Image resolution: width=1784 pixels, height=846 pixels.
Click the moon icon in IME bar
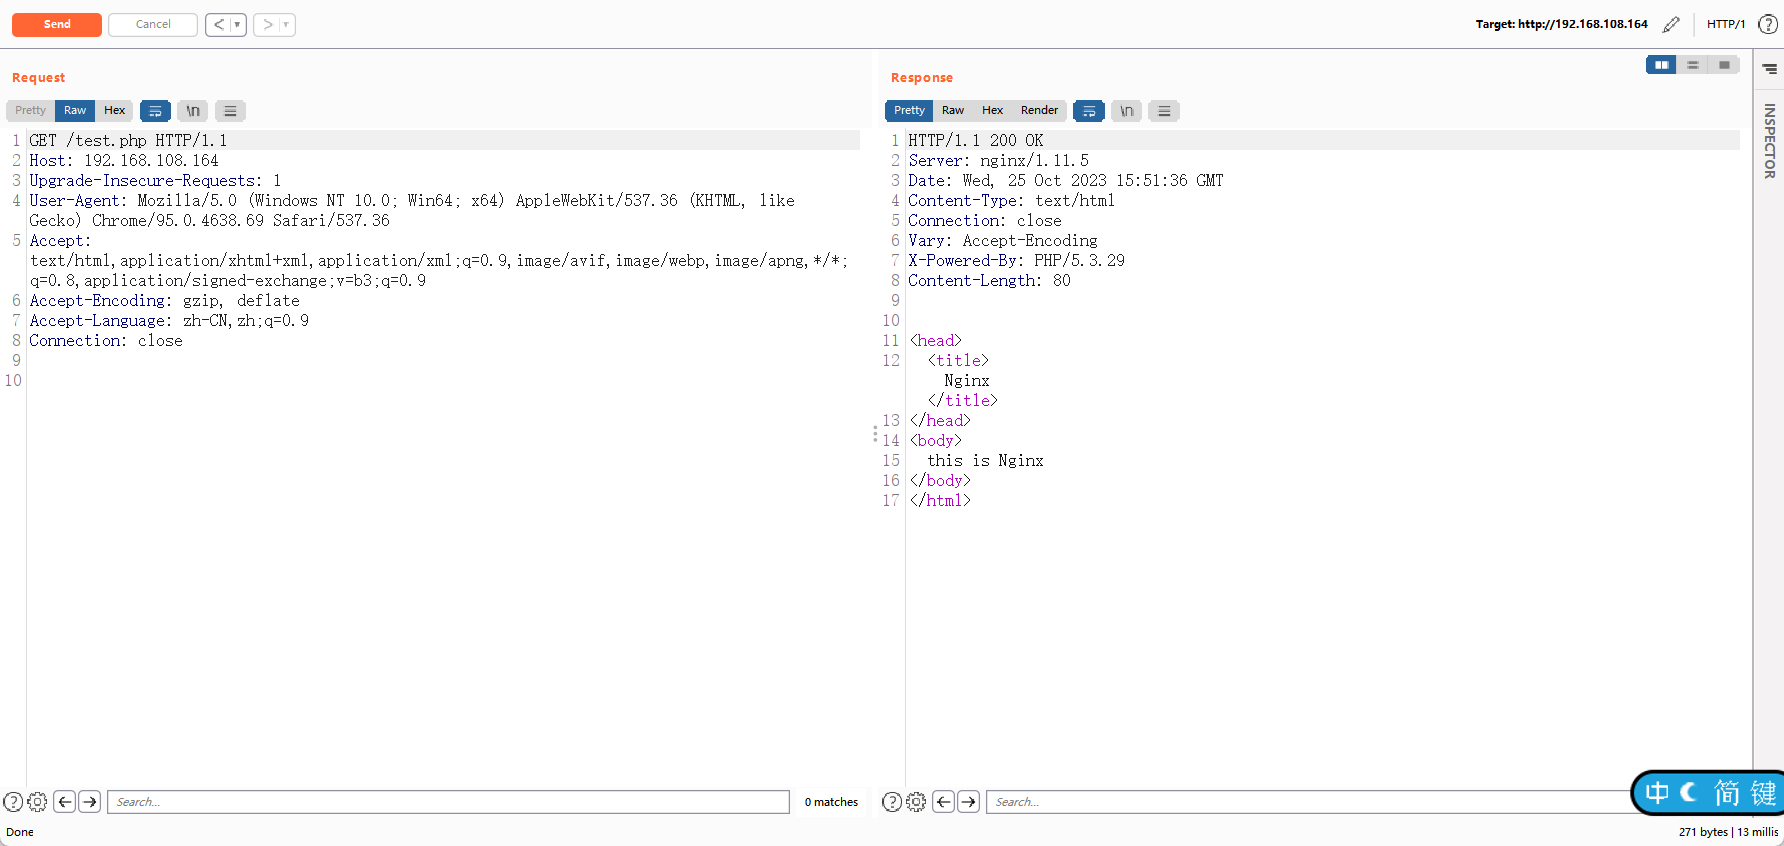tap(1690, 793)
